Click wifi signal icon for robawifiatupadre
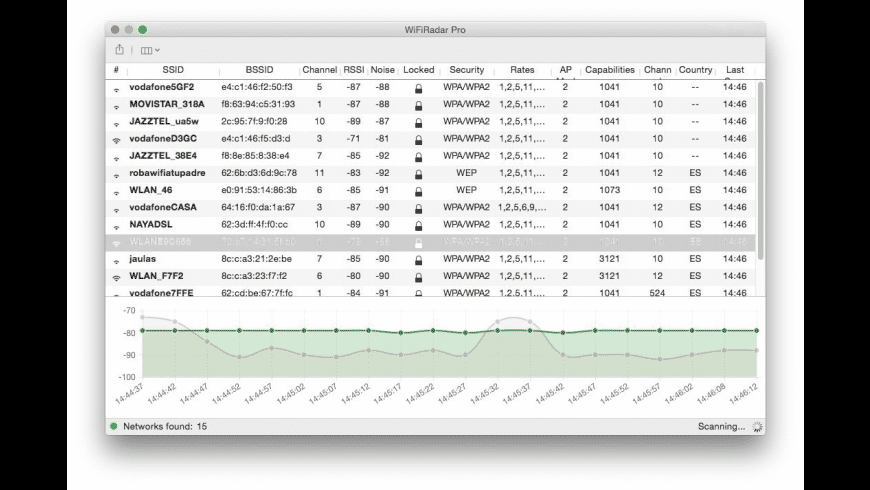This screenshot has width=870, height=490. 117,174
